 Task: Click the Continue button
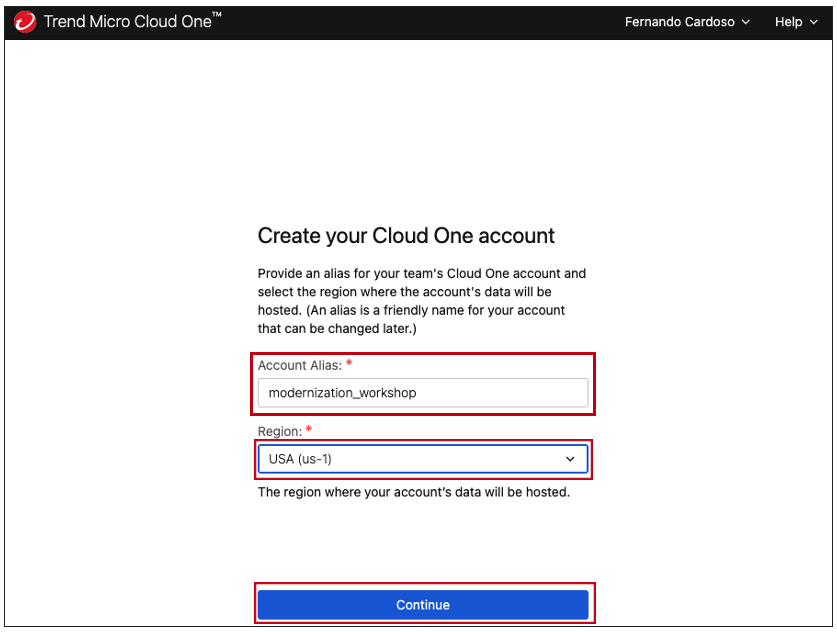point(423,605)
